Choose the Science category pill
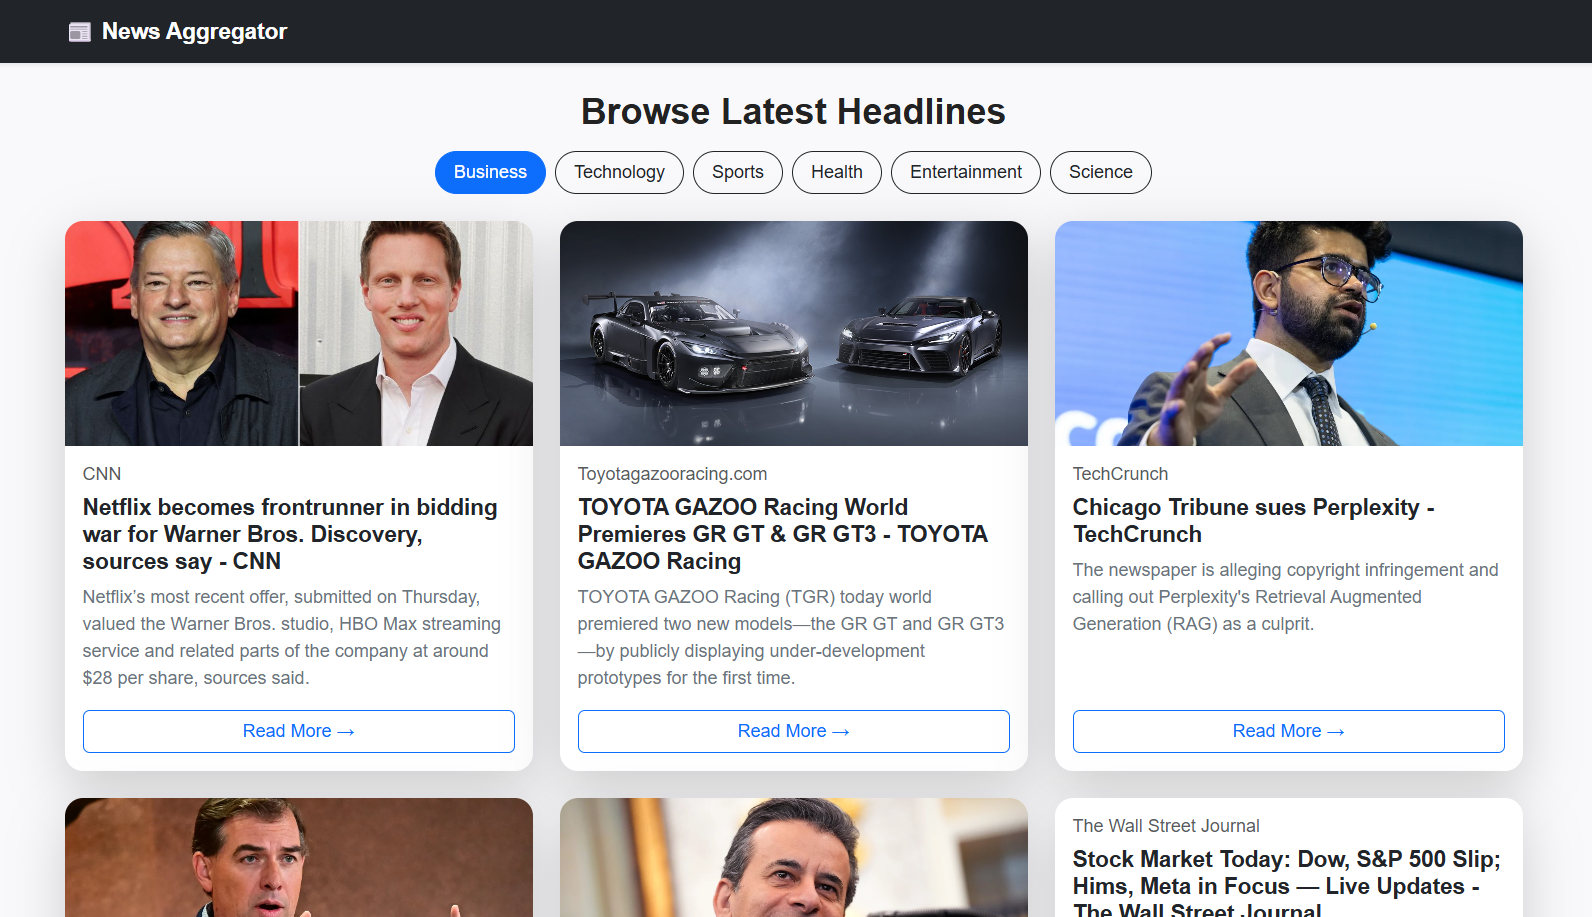 (1100, 172)
